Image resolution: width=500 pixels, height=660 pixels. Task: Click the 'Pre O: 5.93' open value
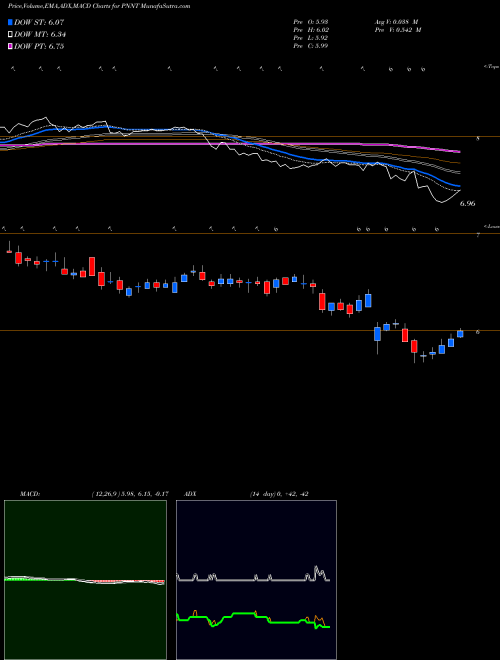(x=311, y=22)
